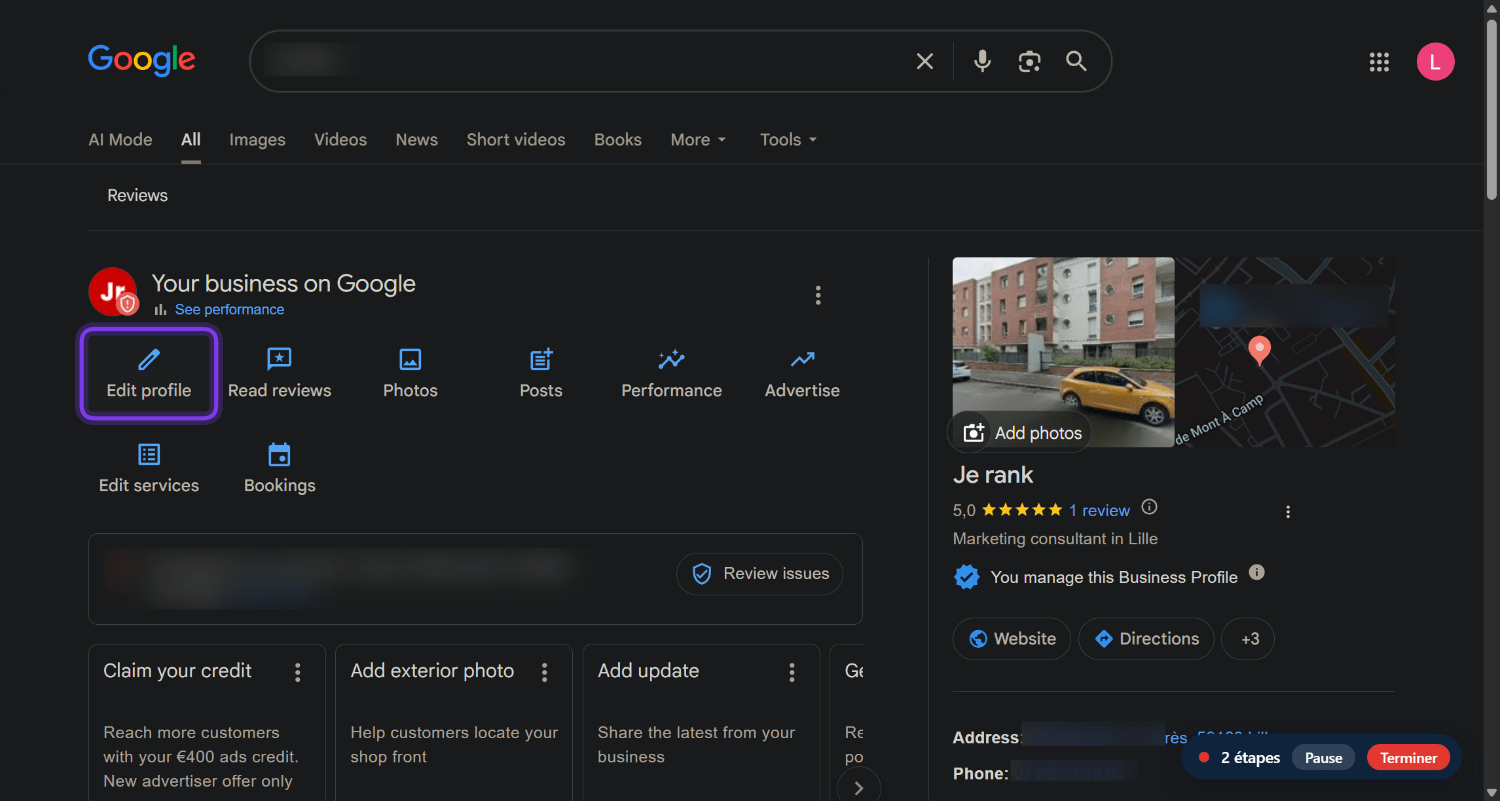Click the Website button
Viewport: 1500px width, 801px height.
pos(1011,639)
